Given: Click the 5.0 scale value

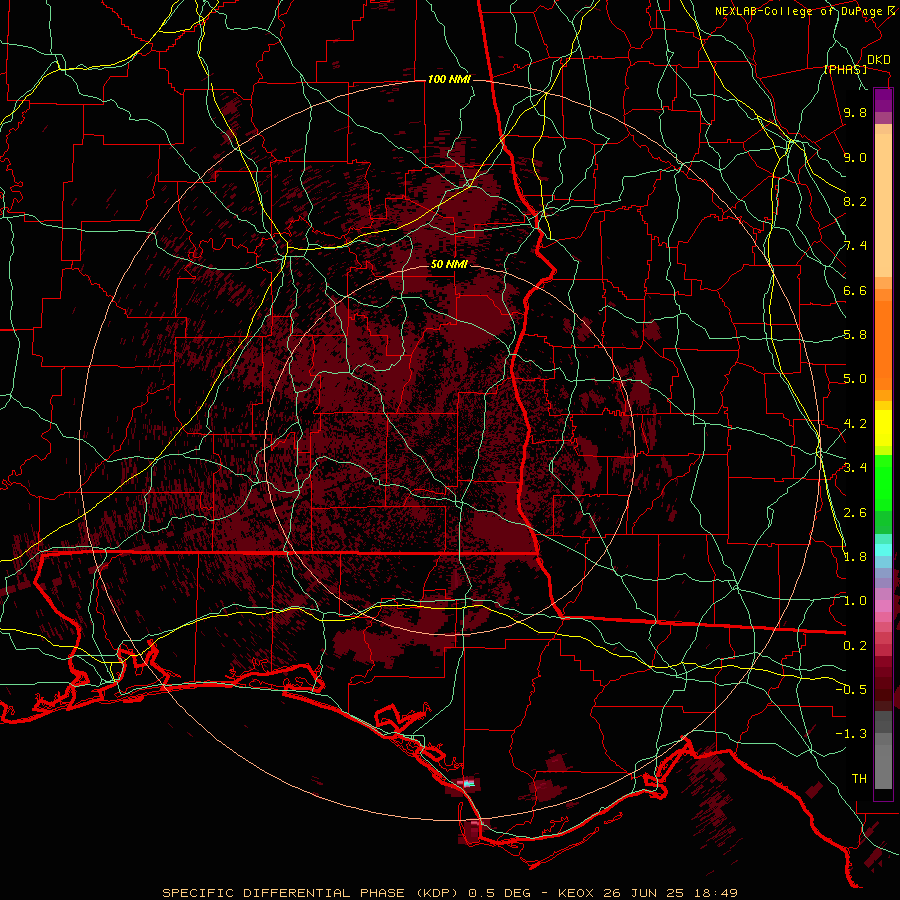Looking at the screenshot, I should point(855,379).
